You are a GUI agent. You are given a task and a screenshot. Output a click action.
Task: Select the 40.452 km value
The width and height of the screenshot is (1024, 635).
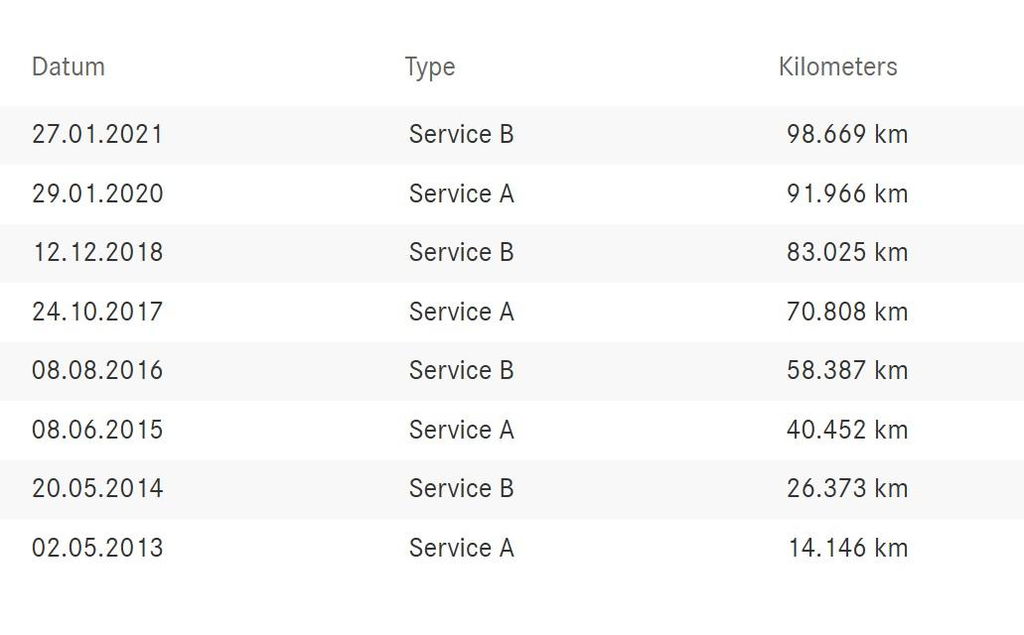coord(847,429)
